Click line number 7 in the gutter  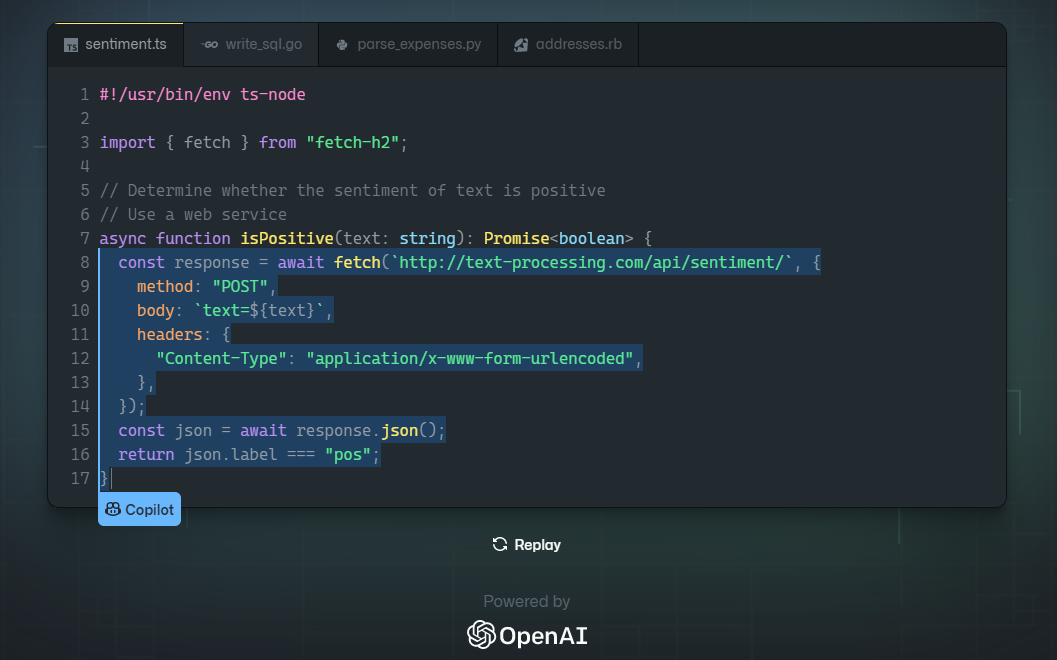(85, 238)
